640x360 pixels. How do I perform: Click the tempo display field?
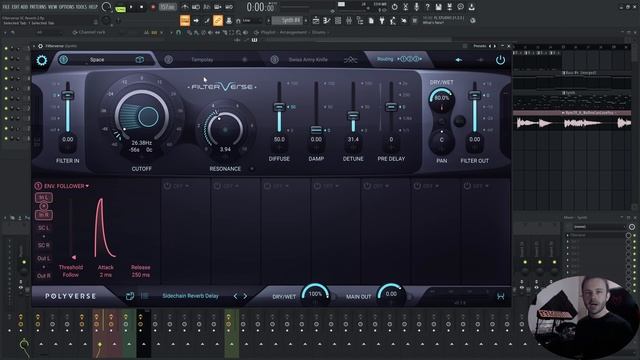pos(168,7)
